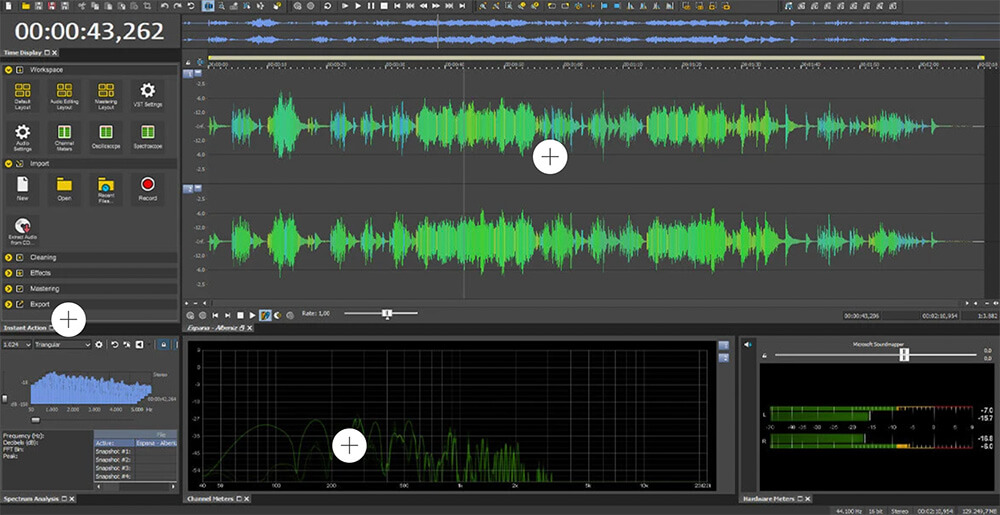Expand the Export section
Viewport: 1000px width, 515px height.
(9, 304)
